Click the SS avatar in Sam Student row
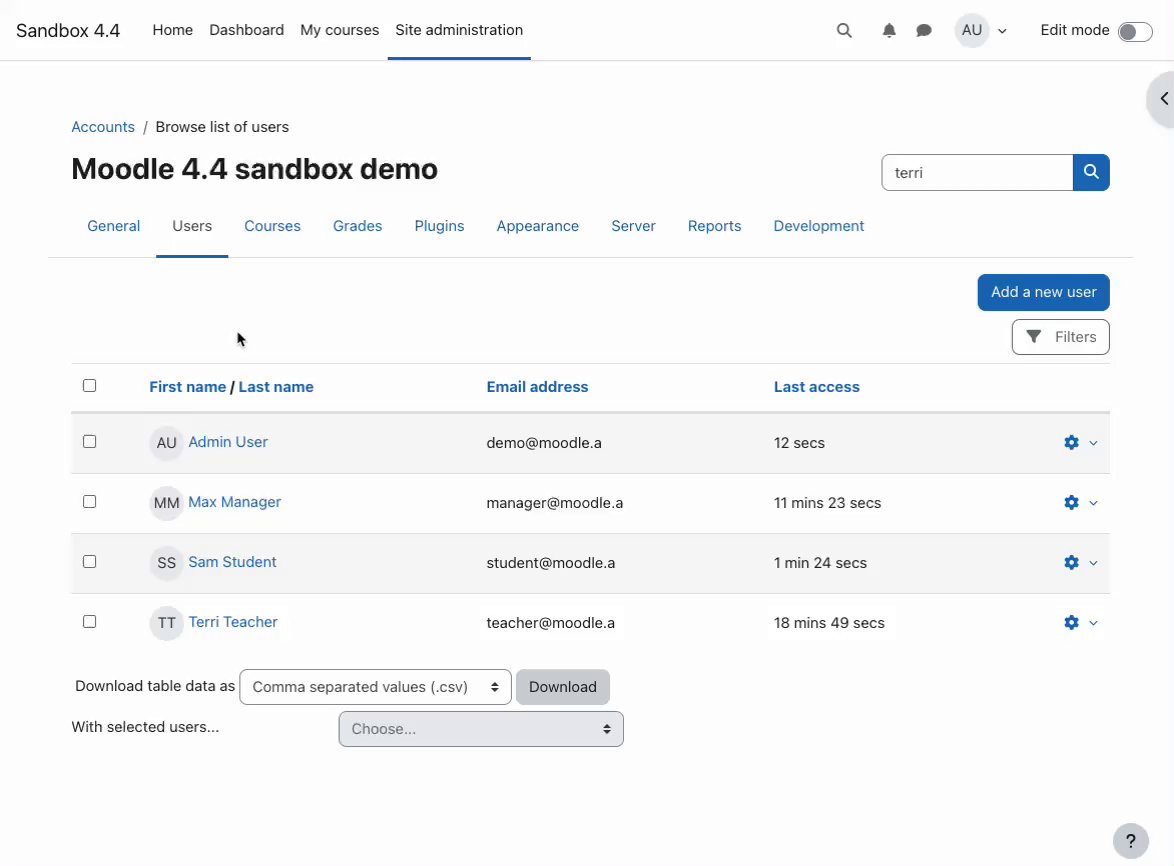This screenshot has height=866, width=1174. point(166,563)
